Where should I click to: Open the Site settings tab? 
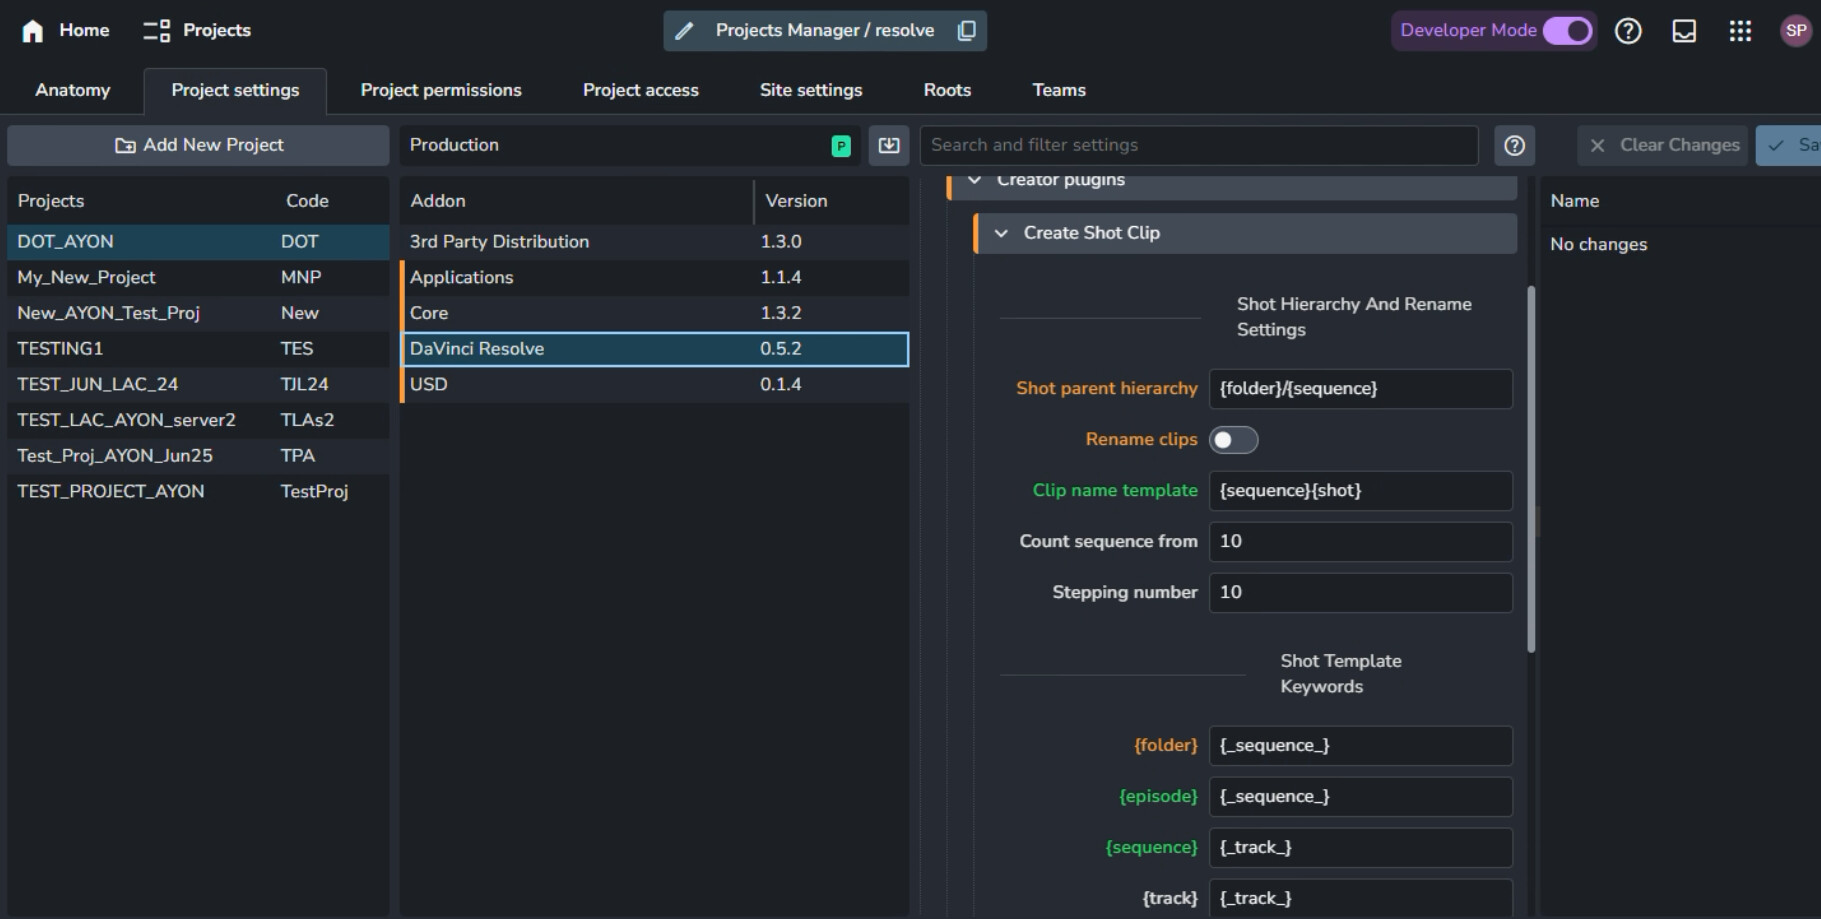pos(810,90)
